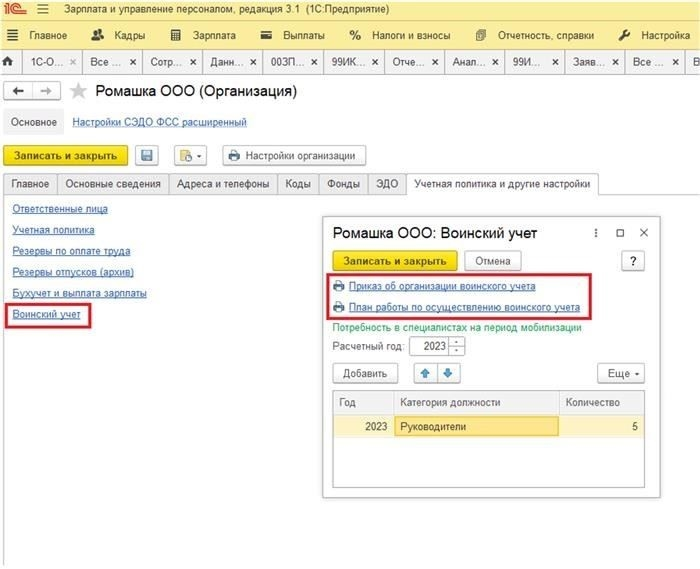The width and height of the screenshot is (700, 569).
Task: Open Настройки СЭДО ФСС расширенный link
Action: pos(159,122)
